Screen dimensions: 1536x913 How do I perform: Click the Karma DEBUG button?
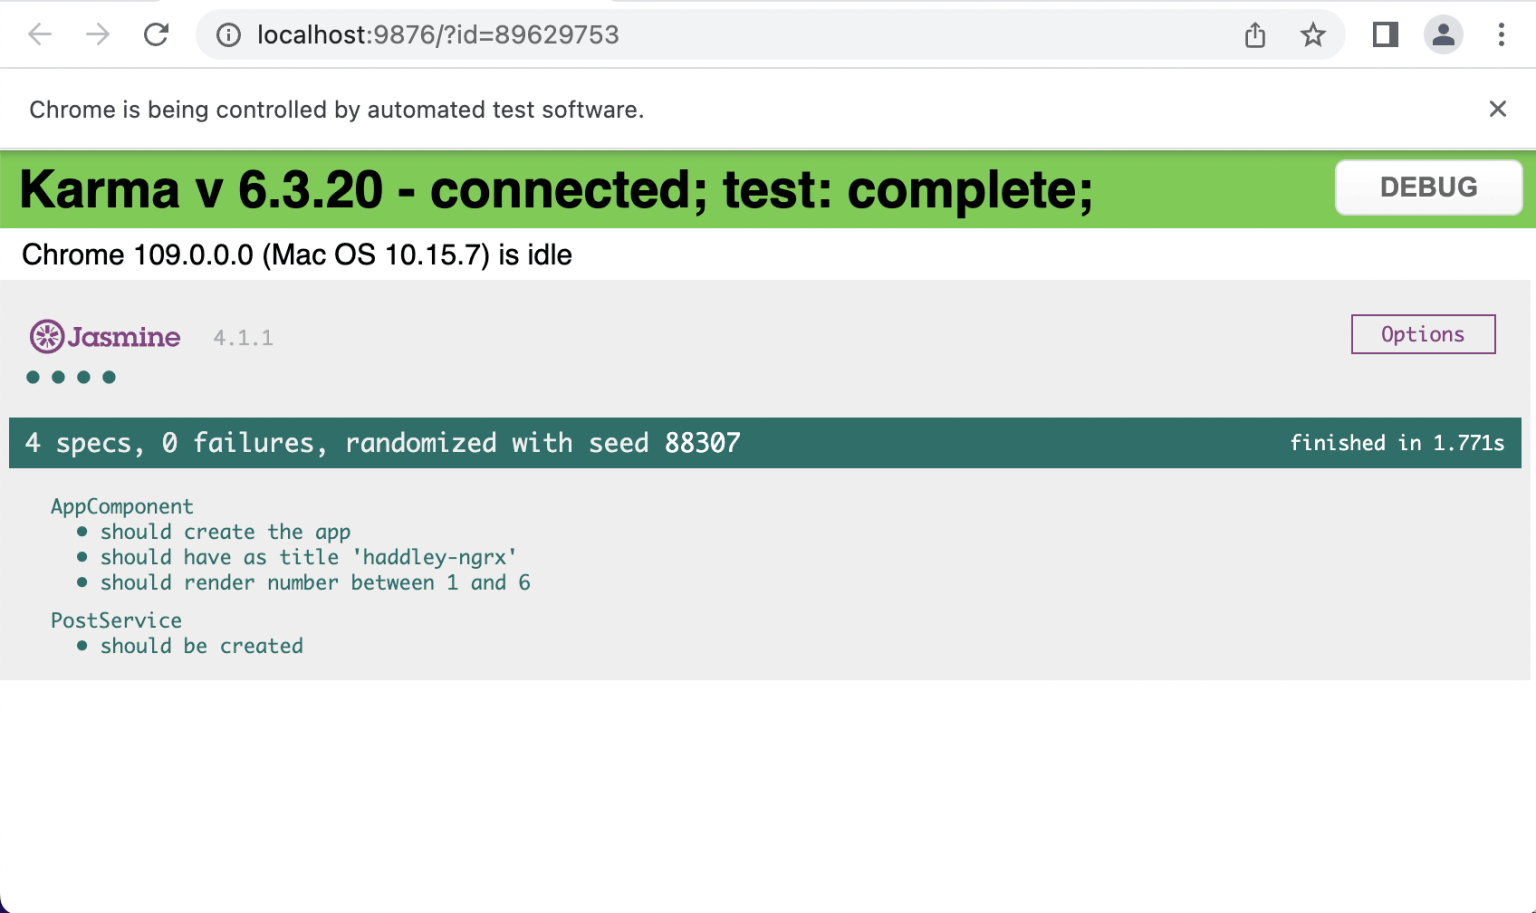(x=1428, y=187)
